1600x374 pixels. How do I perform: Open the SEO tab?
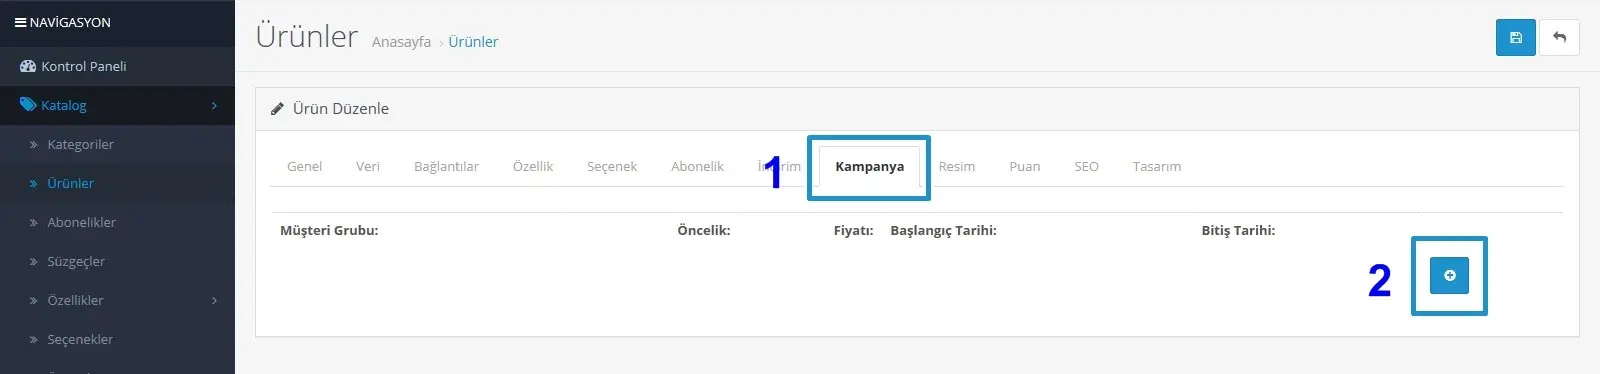click(x=1086, y=166)
